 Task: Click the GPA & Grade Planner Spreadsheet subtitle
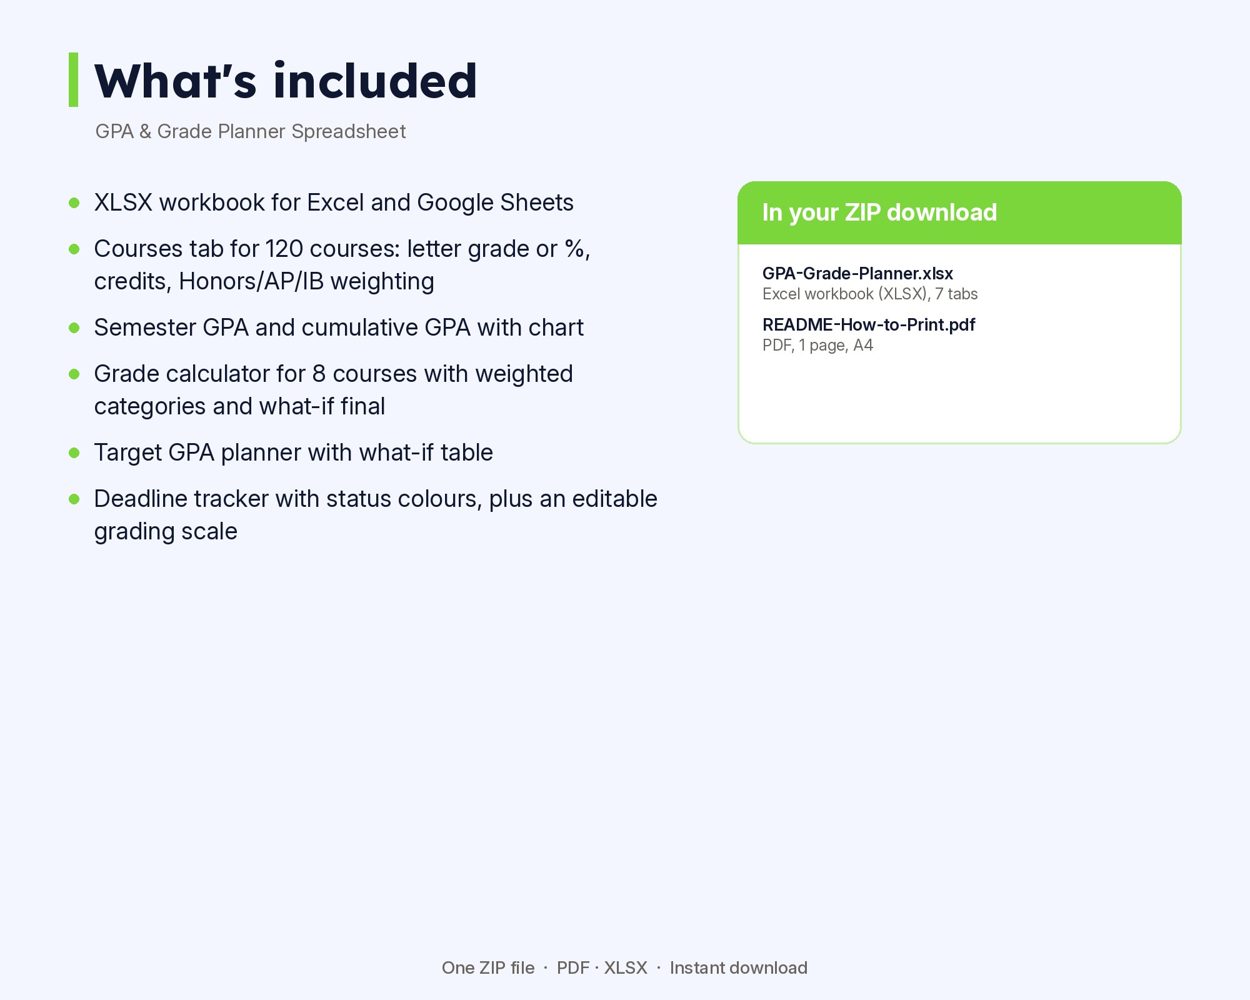[x=250, y=131]
